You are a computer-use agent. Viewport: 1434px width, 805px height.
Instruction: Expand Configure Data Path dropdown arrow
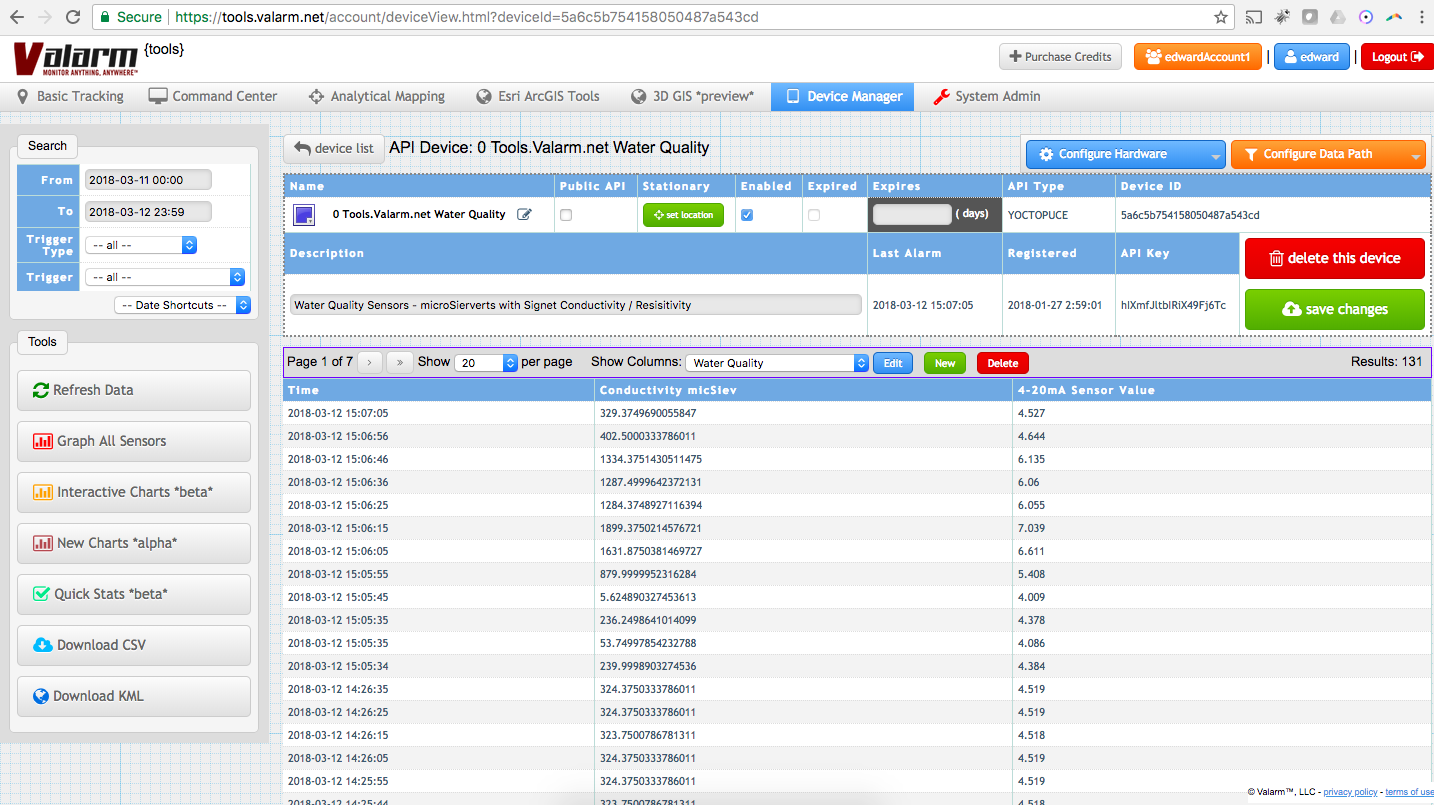1415,155
